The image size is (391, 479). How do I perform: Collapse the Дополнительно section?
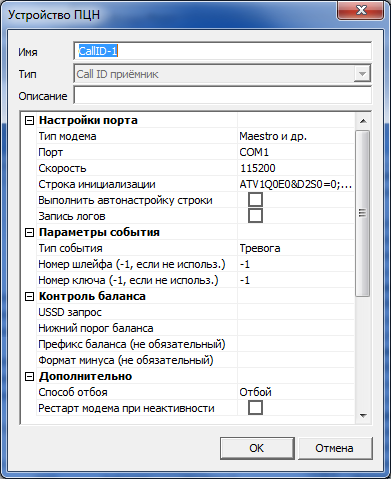click(30, 376)
